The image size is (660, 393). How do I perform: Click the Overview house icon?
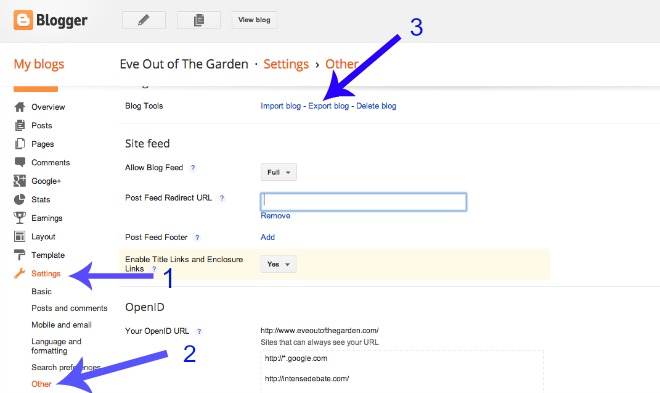19,107
